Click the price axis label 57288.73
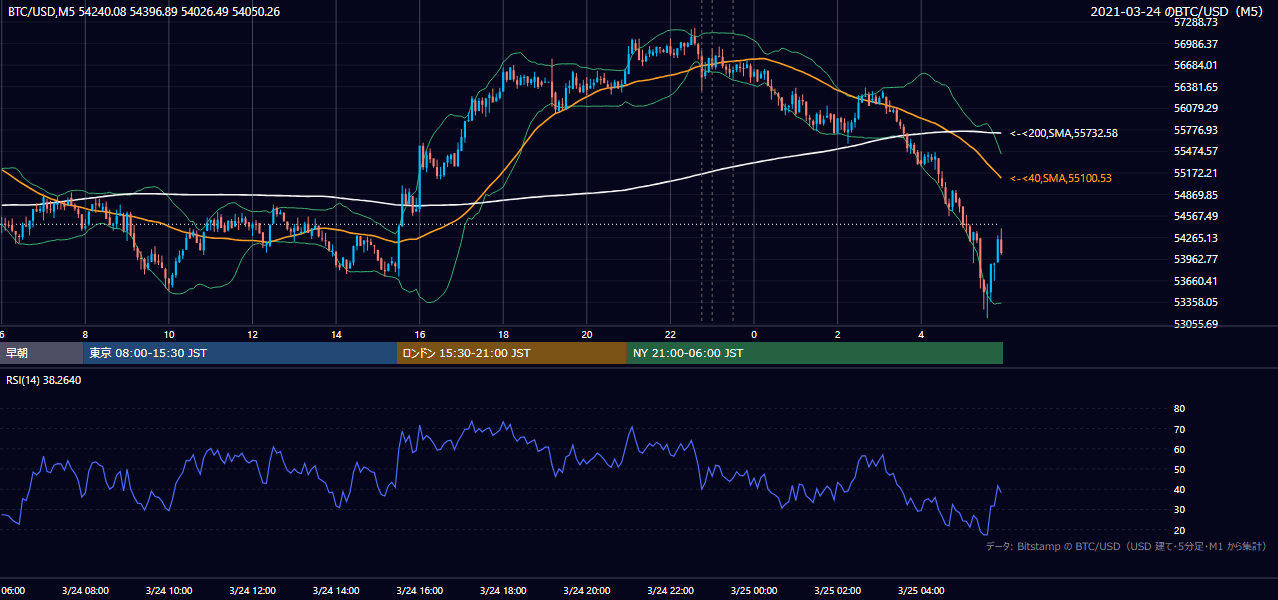Viewport: 1278px width, 600px height. pos(1196,22)
